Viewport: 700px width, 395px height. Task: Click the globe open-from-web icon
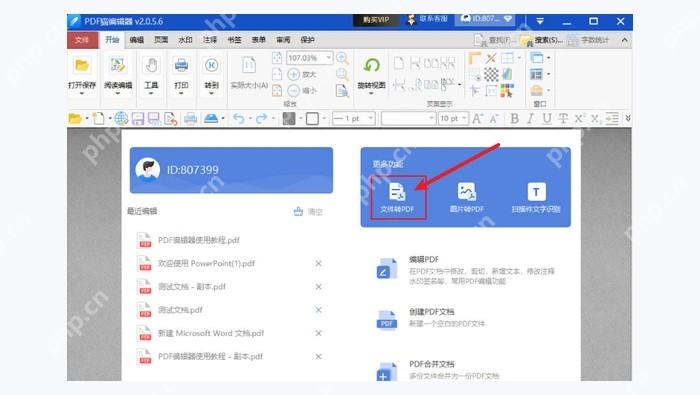point(121,118)
